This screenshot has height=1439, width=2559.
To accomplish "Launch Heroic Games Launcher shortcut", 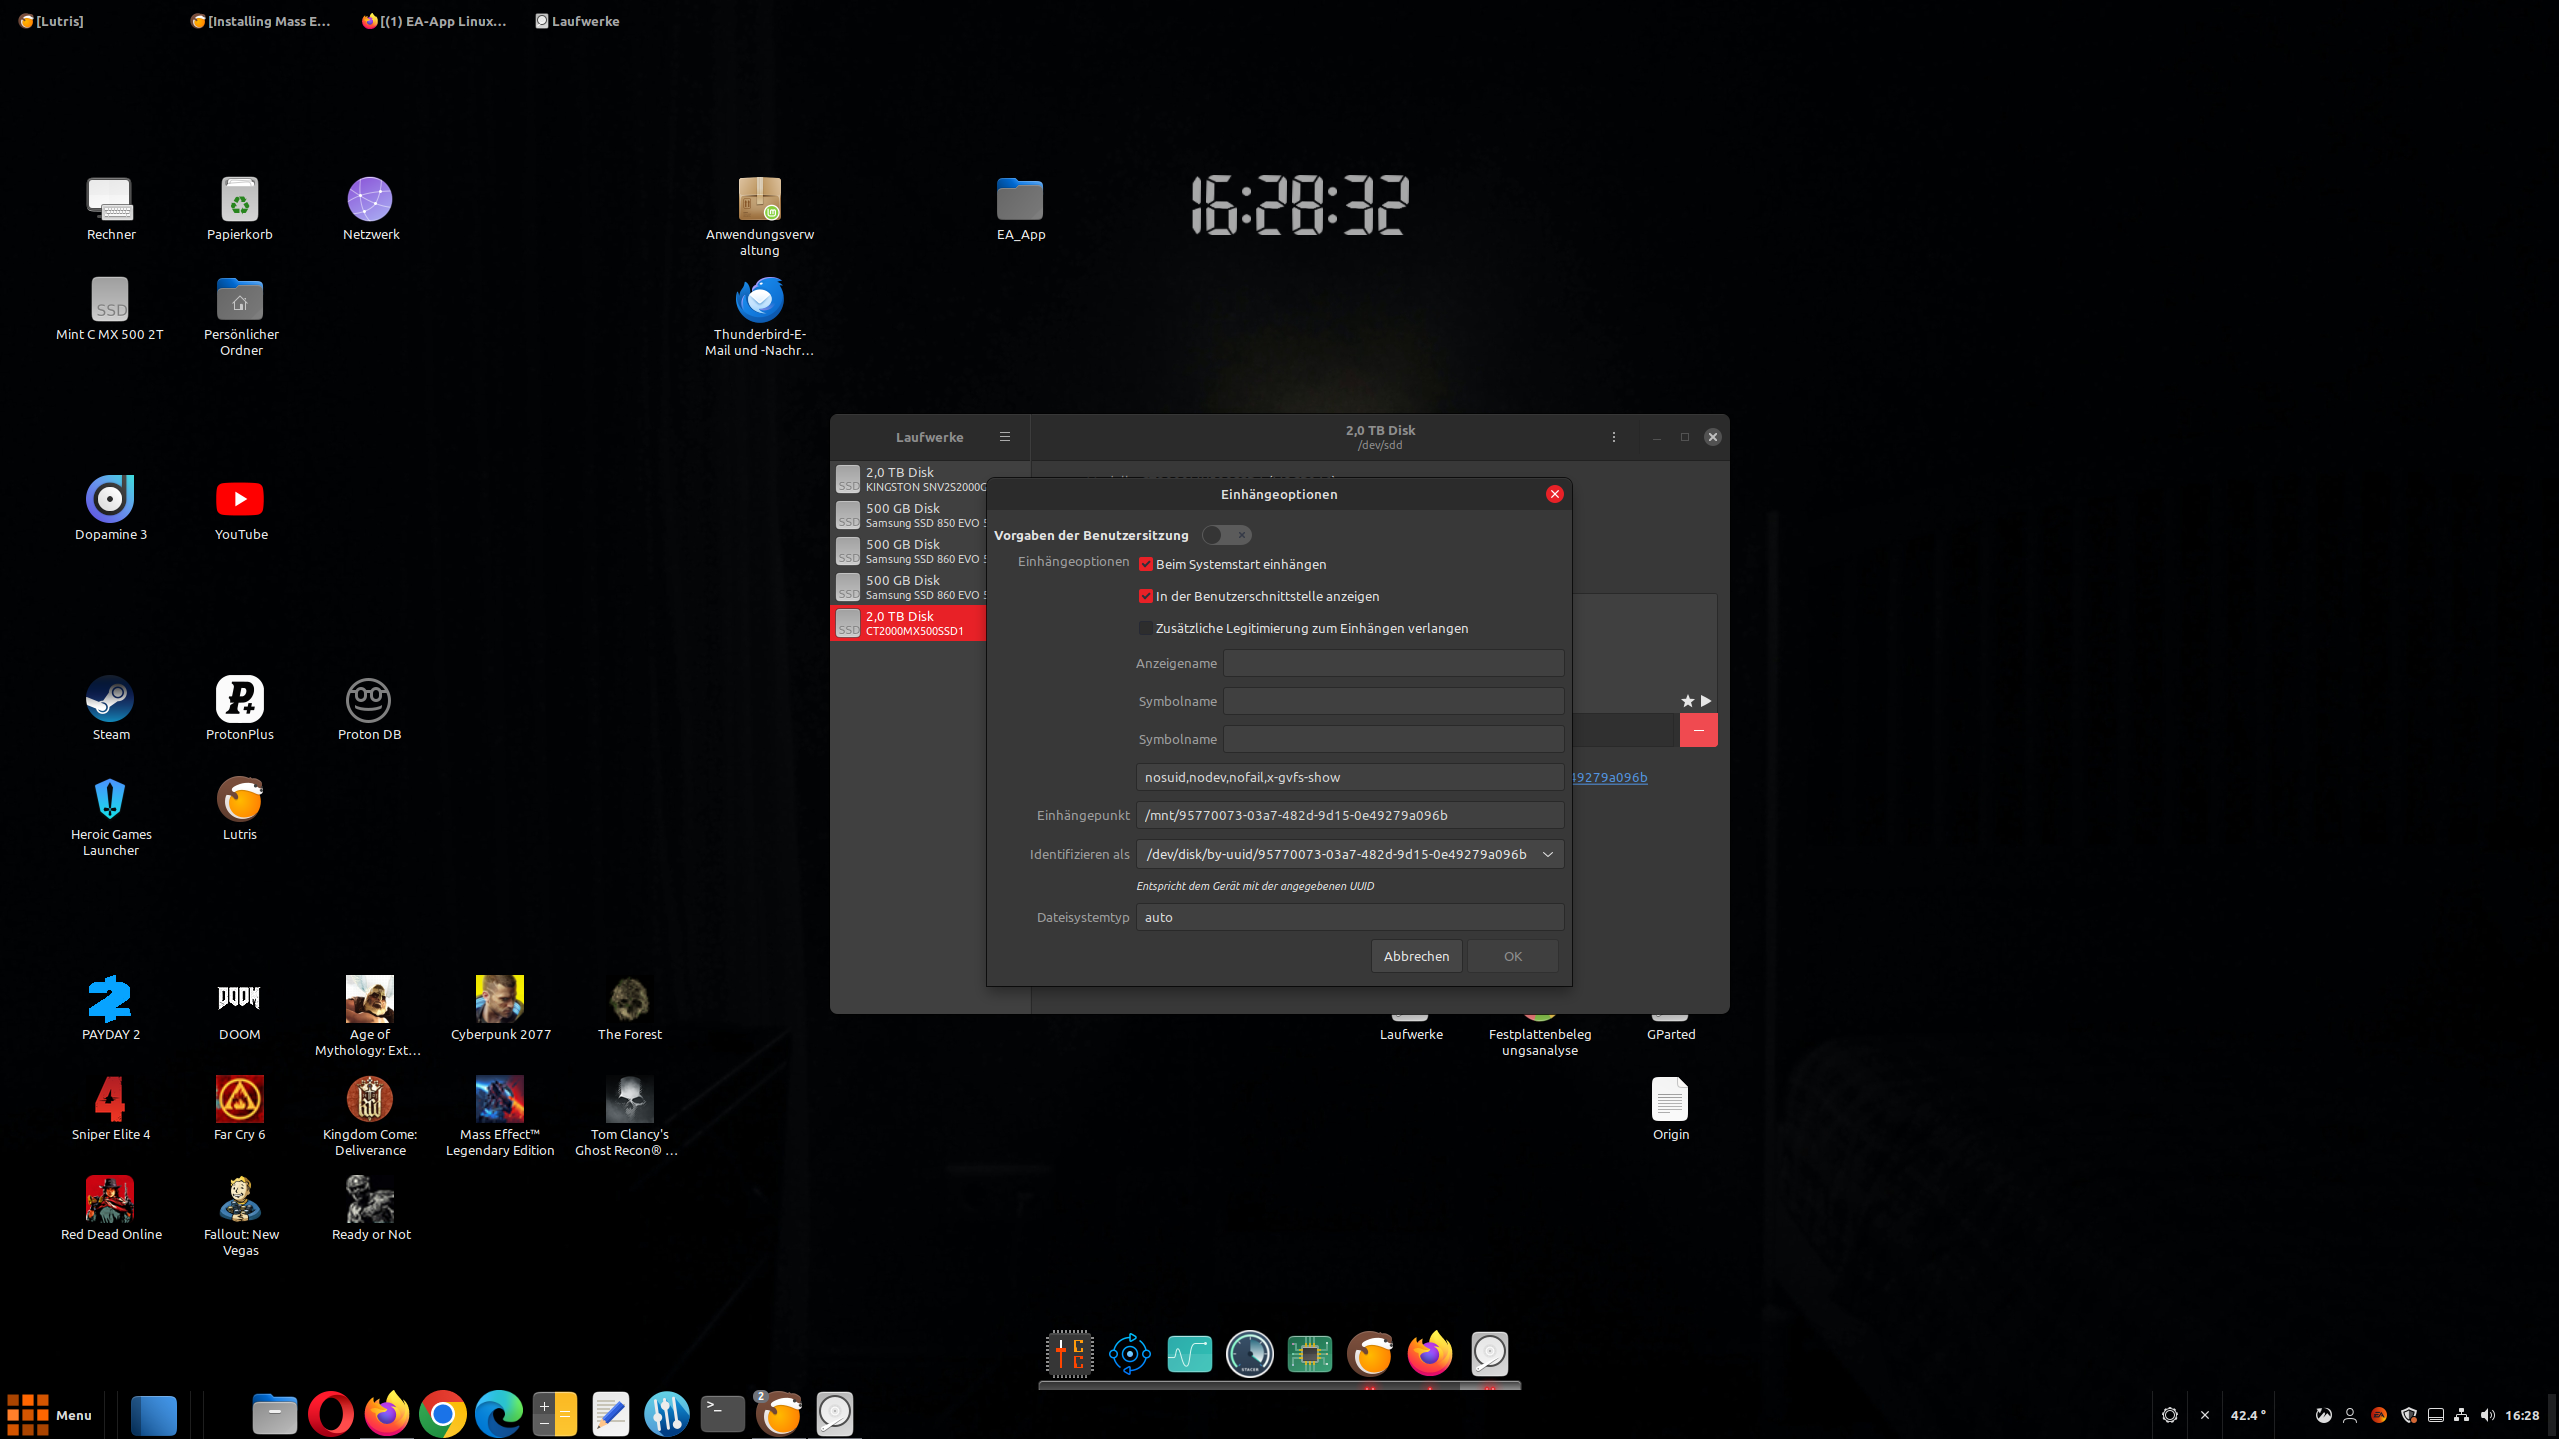I will point(110,799).
